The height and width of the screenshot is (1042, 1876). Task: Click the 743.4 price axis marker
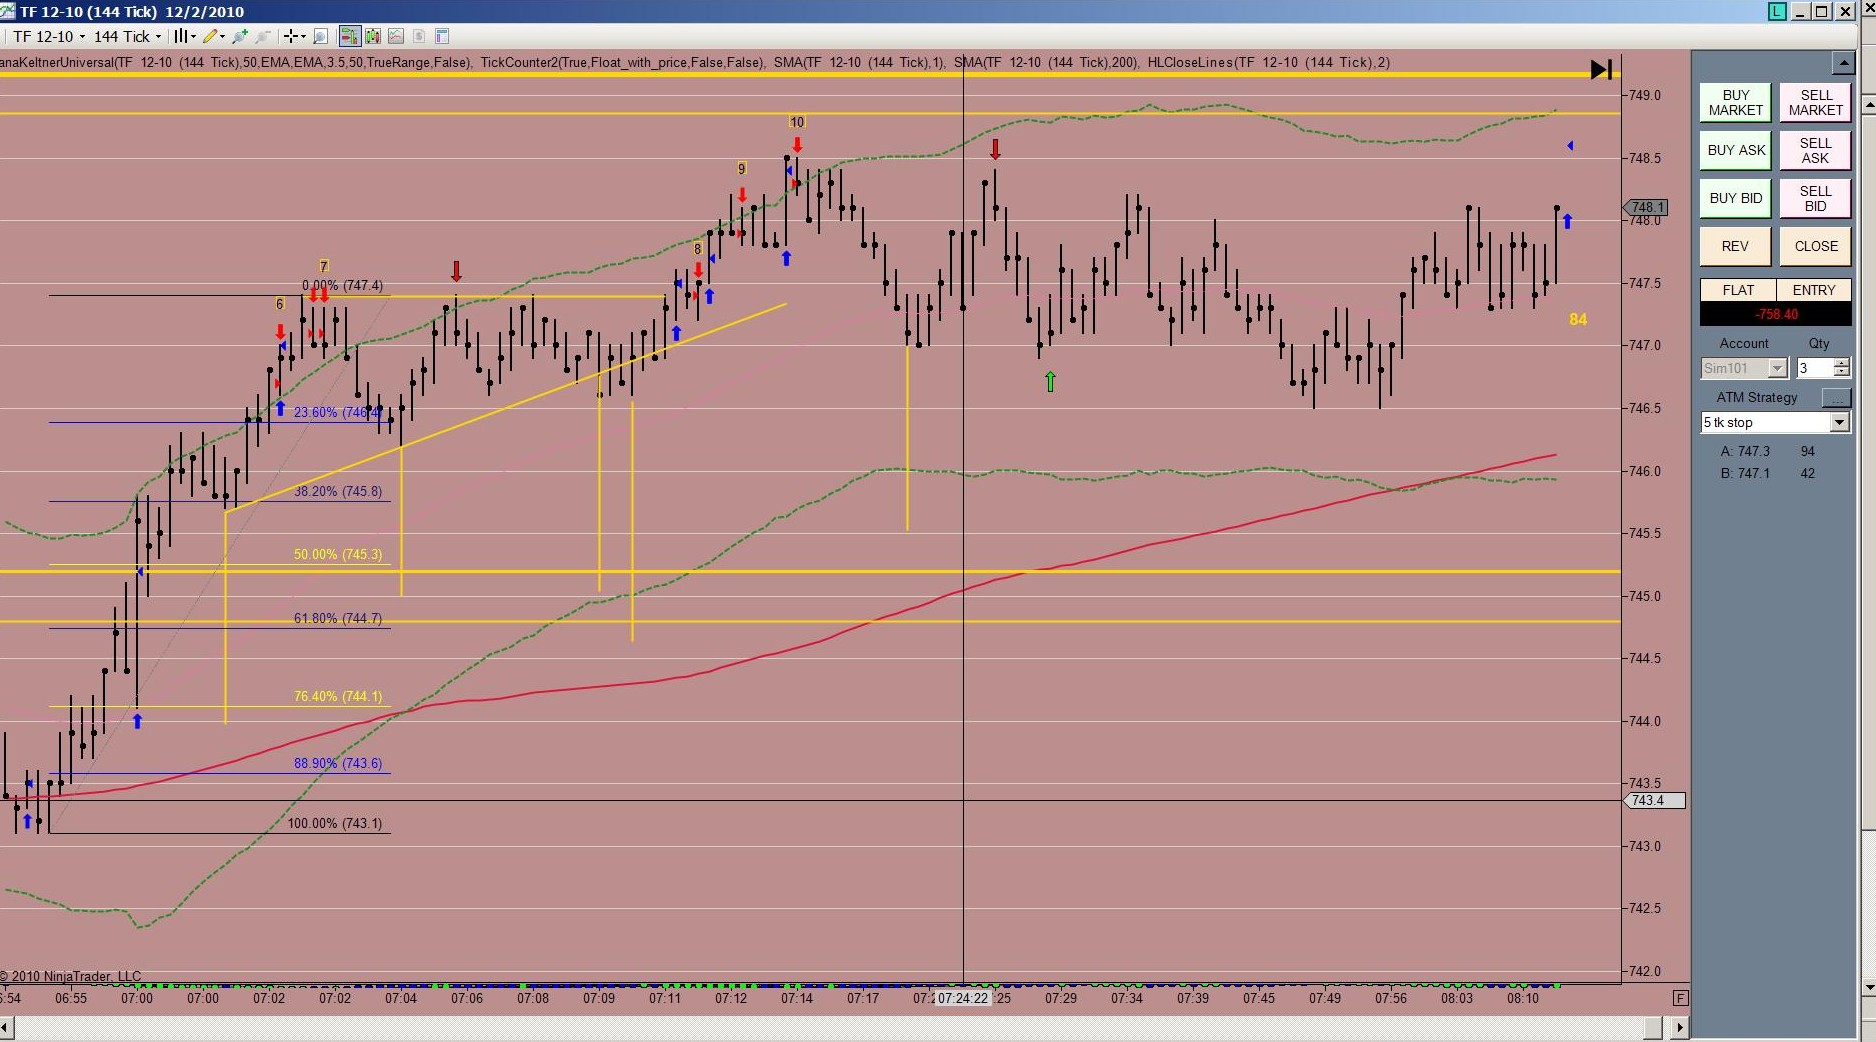[x=1653, y=800]
